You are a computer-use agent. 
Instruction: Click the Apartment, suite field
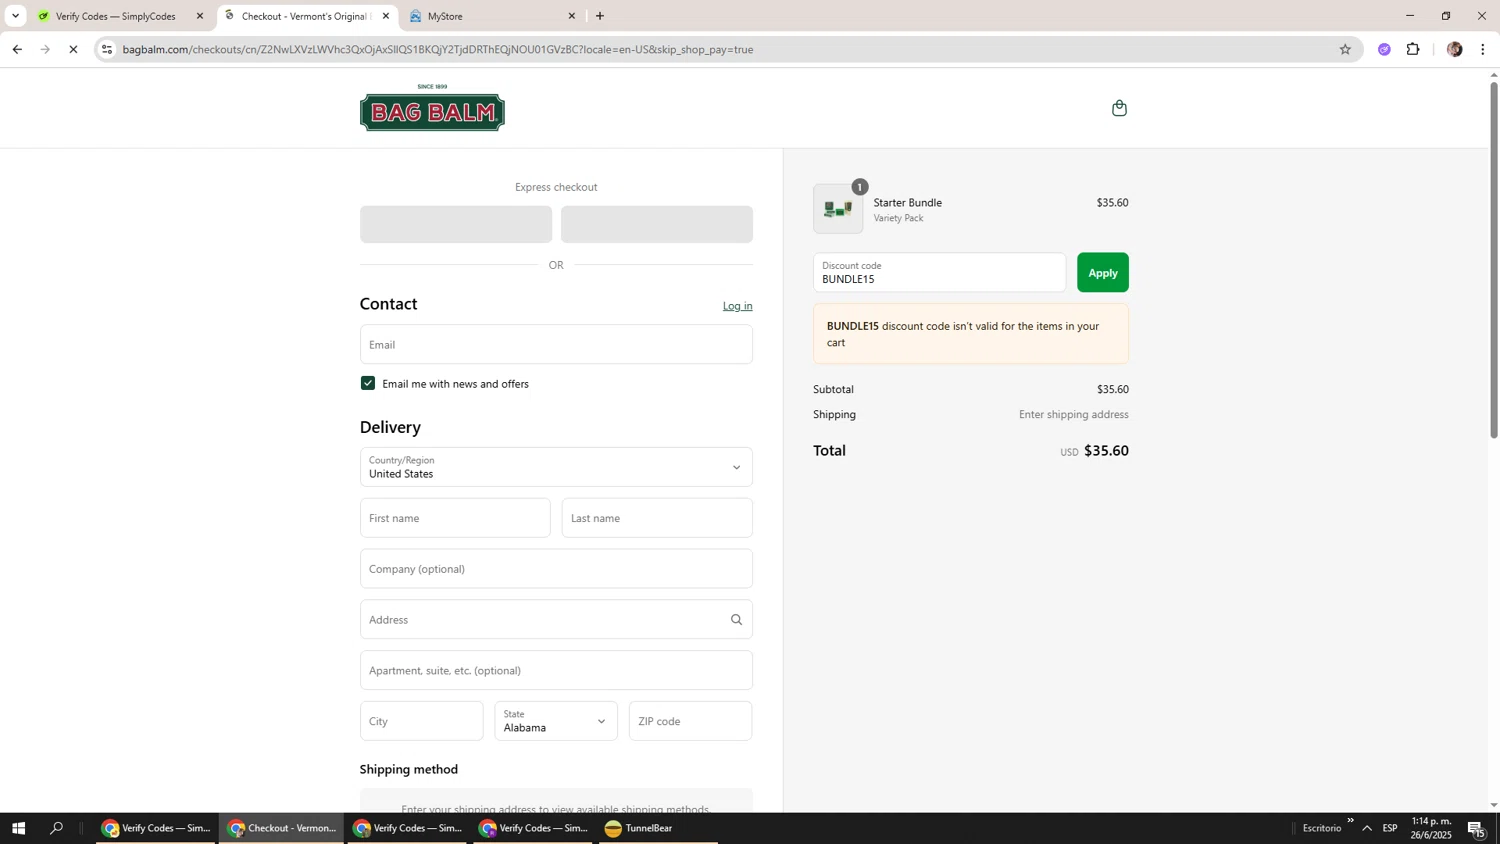[x=556, y=671]
